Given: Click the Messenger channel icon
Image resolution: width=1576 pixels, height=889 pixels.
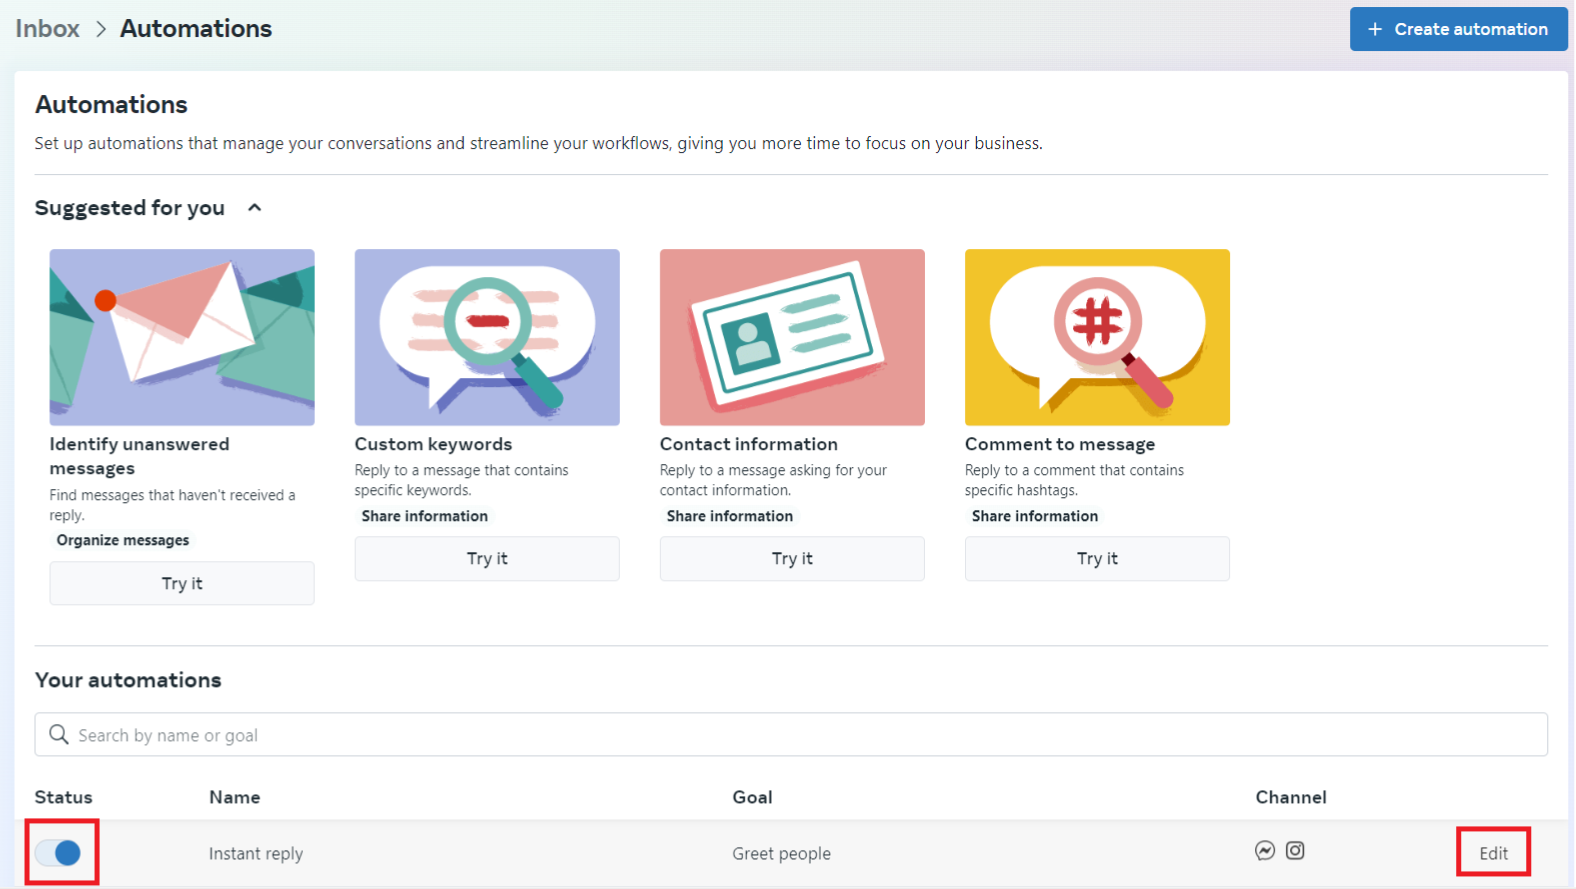Looking at the screenshot, I should click(1264, 851).
